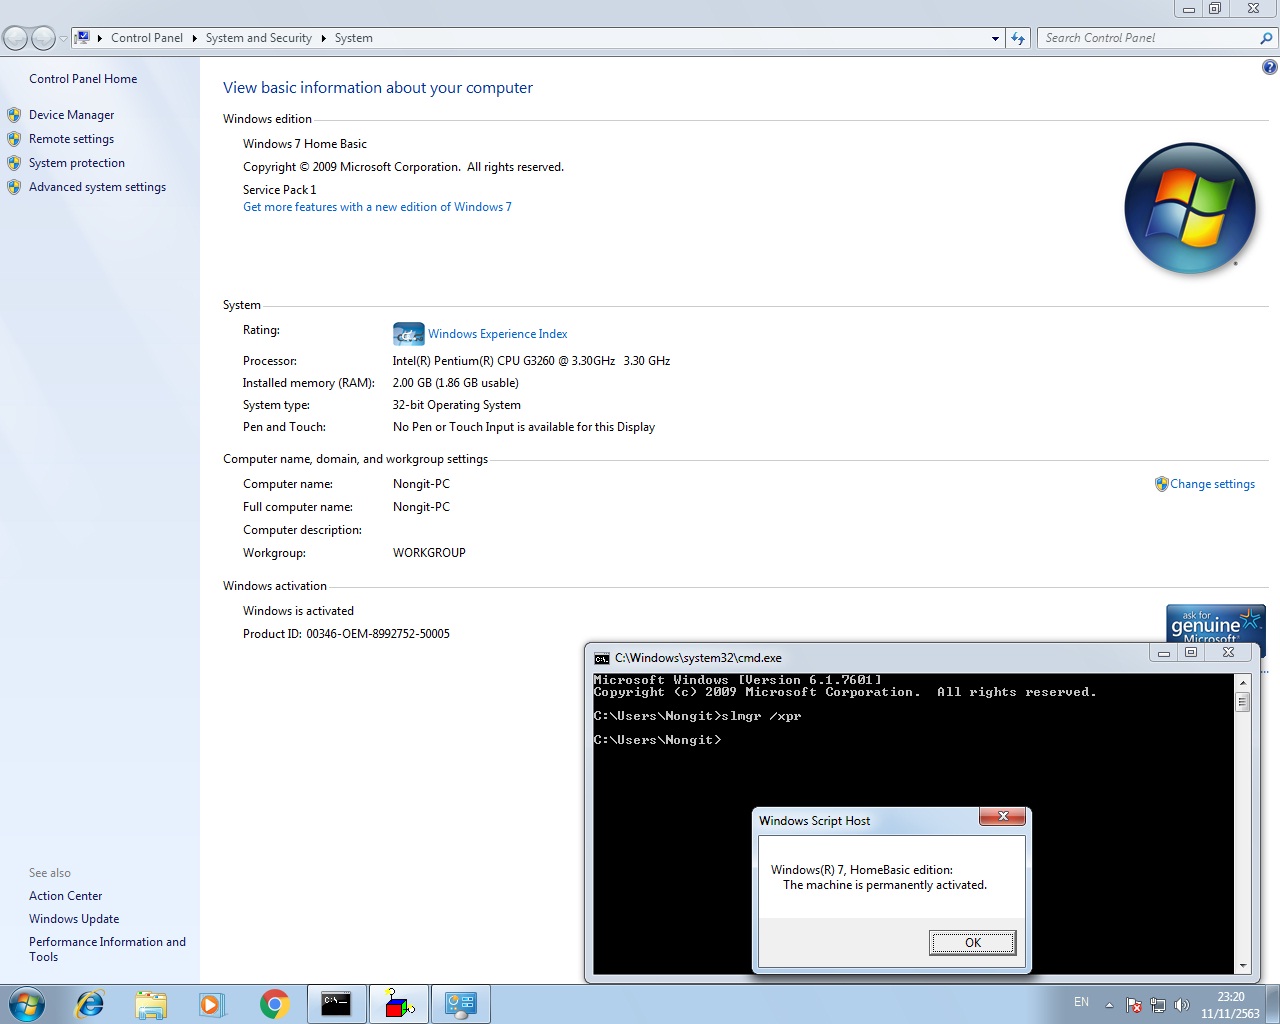Viewport: 1280px width, 1024px height.
Task: Click the shield icon beside System protection
Action: coord(14,163)
